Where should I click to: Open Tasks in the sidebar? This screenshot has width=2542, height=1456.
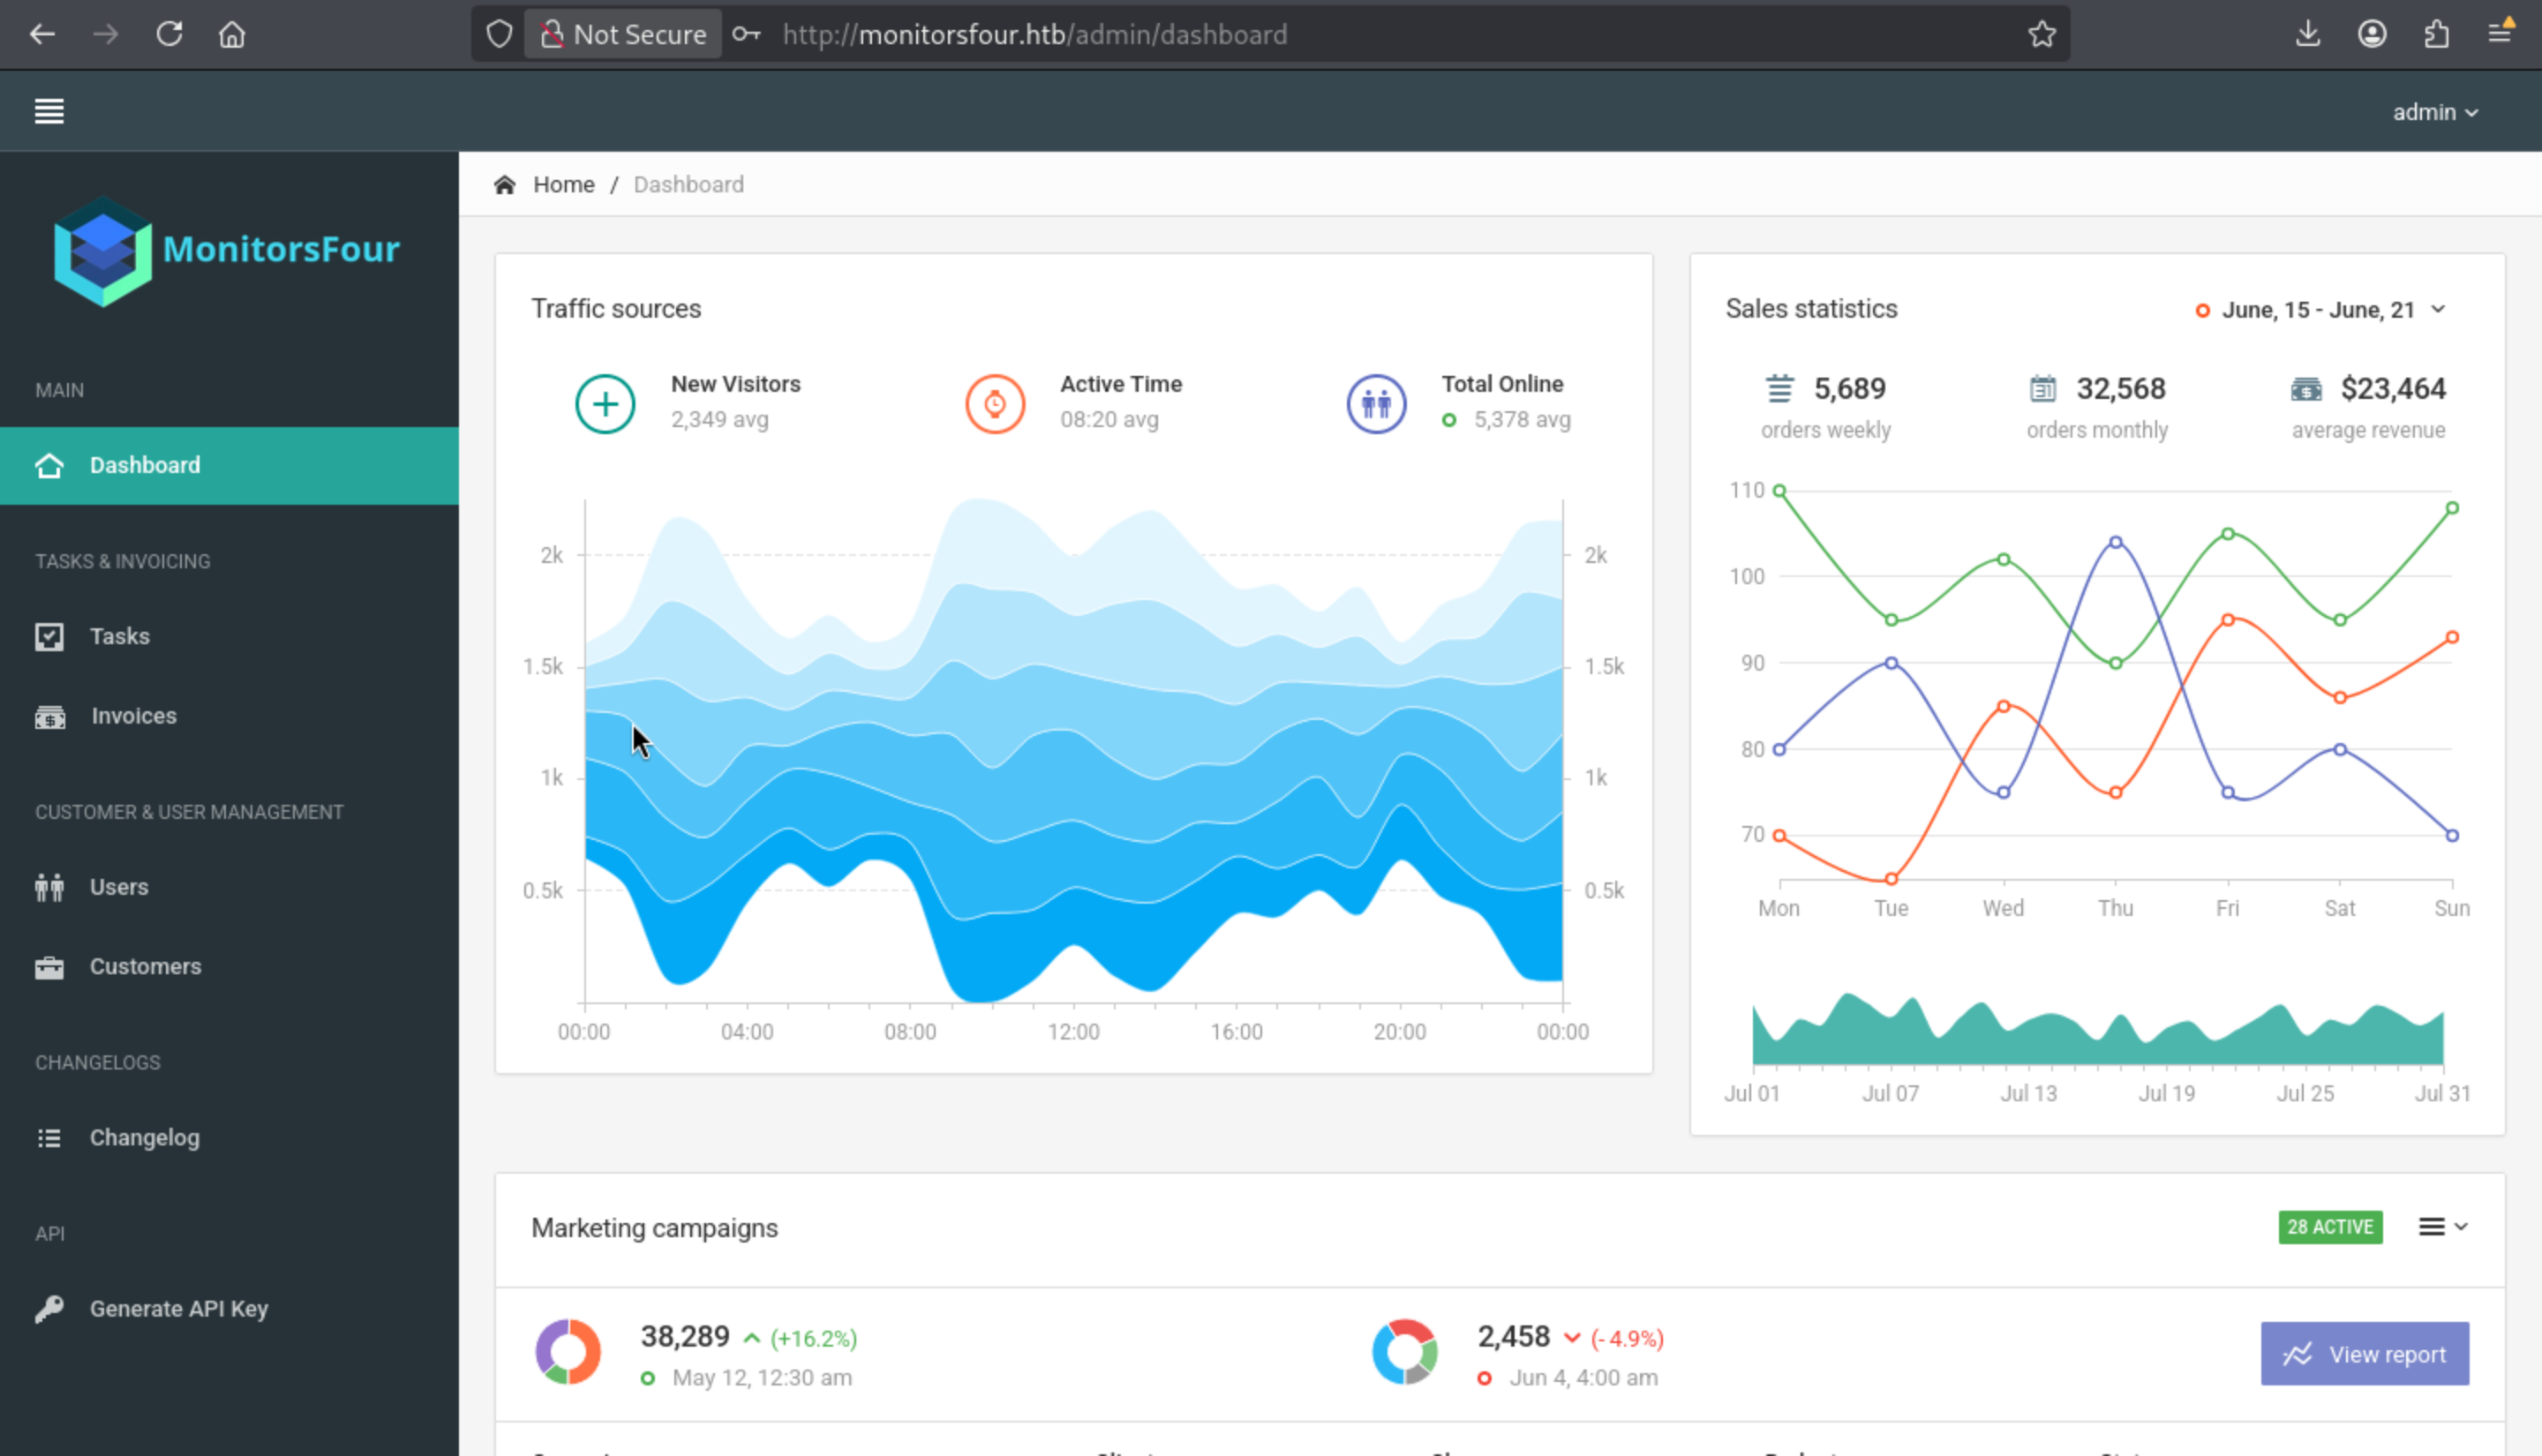119,636
